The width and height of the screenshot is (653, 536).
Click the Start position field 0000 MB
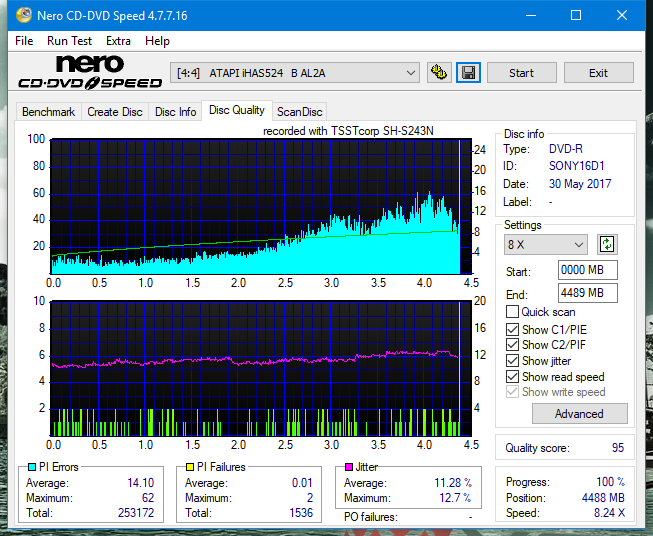click(587, 270)
